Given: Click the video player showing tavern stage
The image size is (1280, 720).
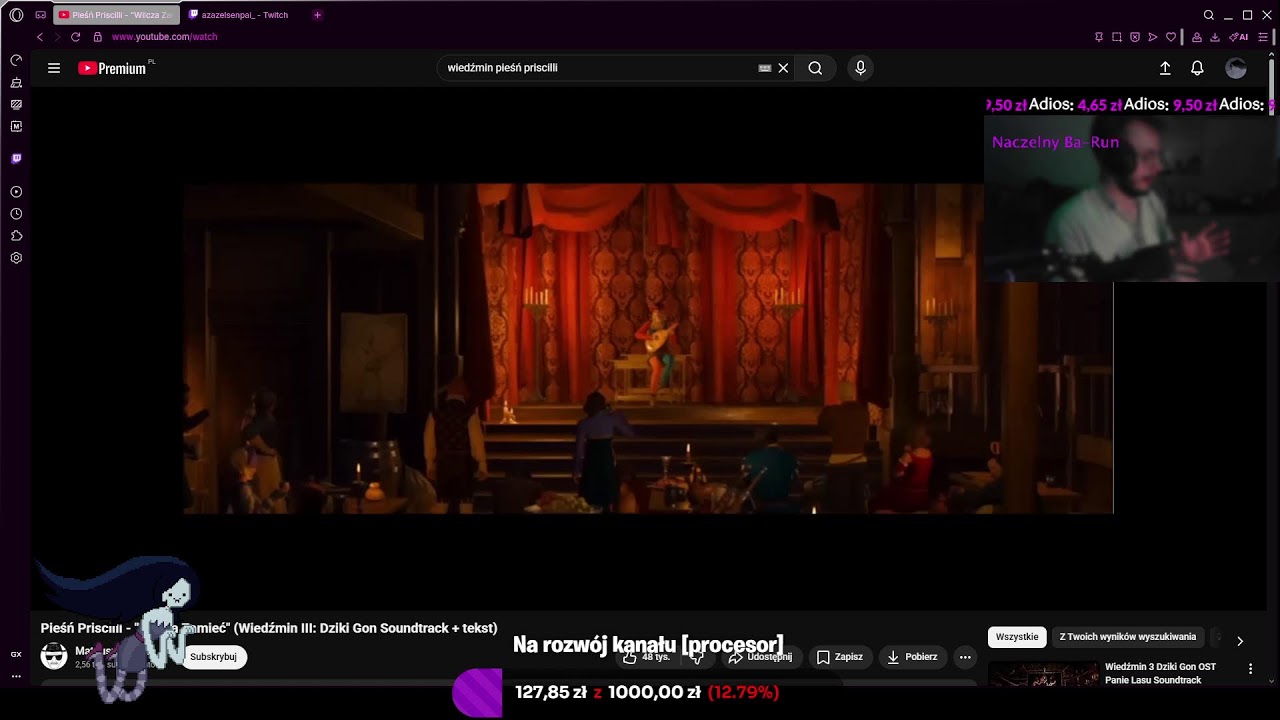Looking at the screenshot, I should click(648, 348).
